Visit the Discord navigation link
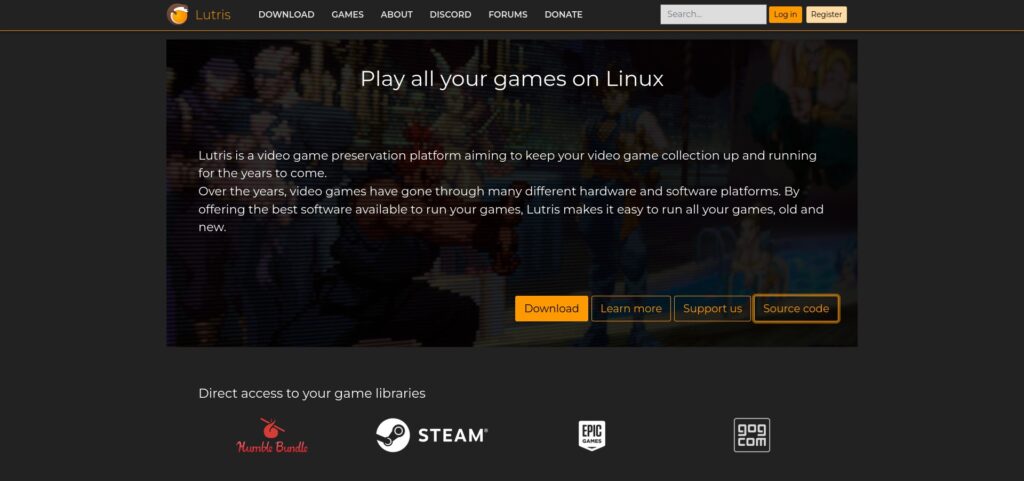Screen dimensions: 1024x481 450,15
